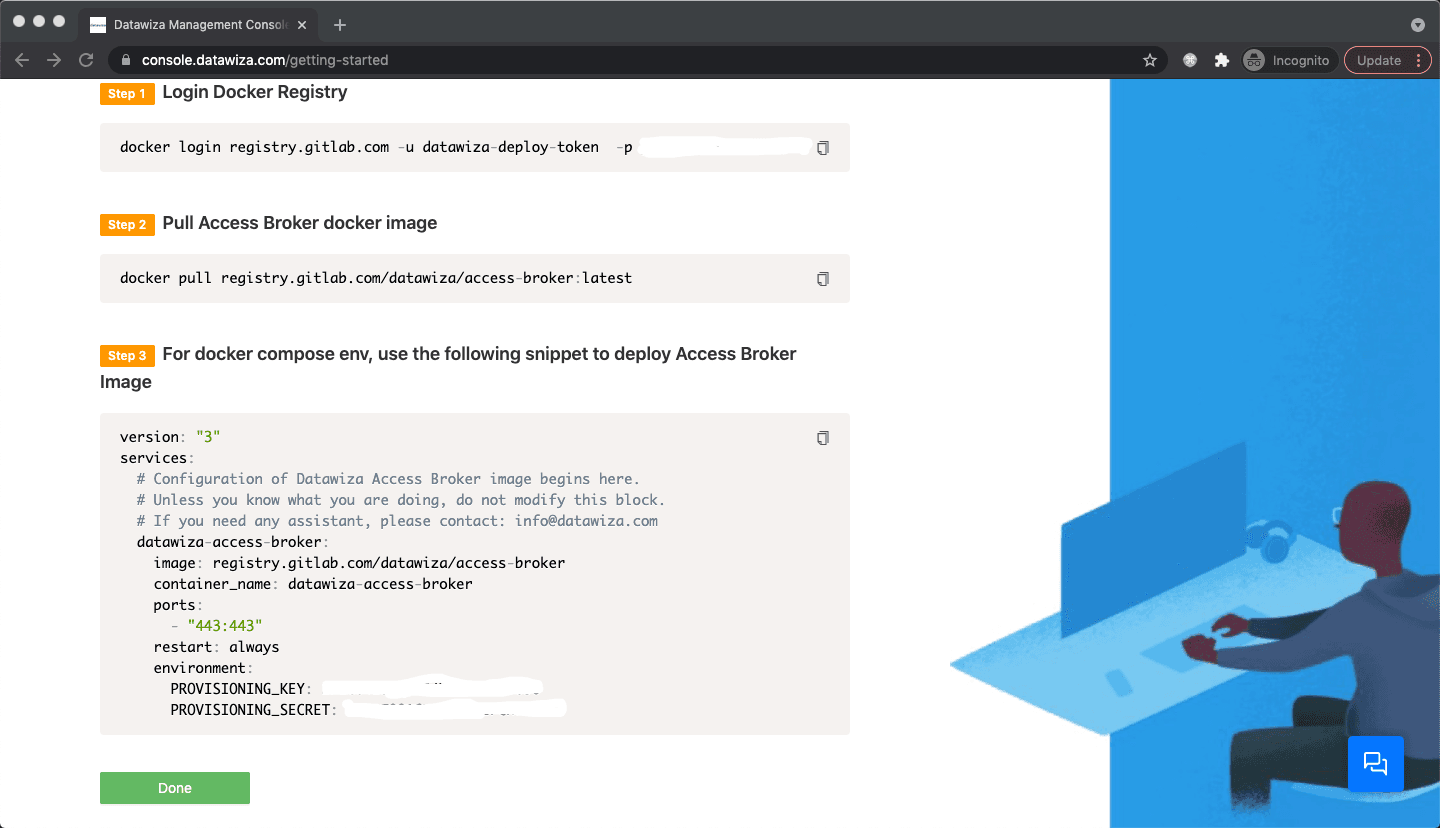
Task: Bookmark this page with the star icon
Action: 1150,60
